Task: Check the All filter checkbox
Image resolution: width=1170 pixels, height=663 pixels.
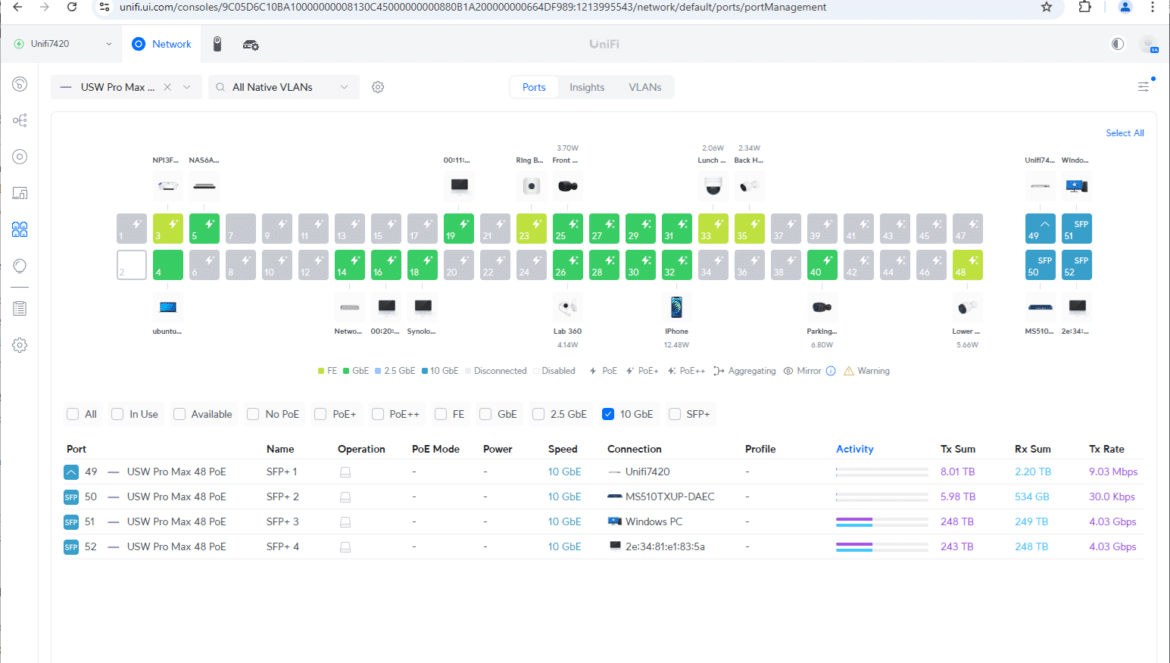Action: pos(72,414)
